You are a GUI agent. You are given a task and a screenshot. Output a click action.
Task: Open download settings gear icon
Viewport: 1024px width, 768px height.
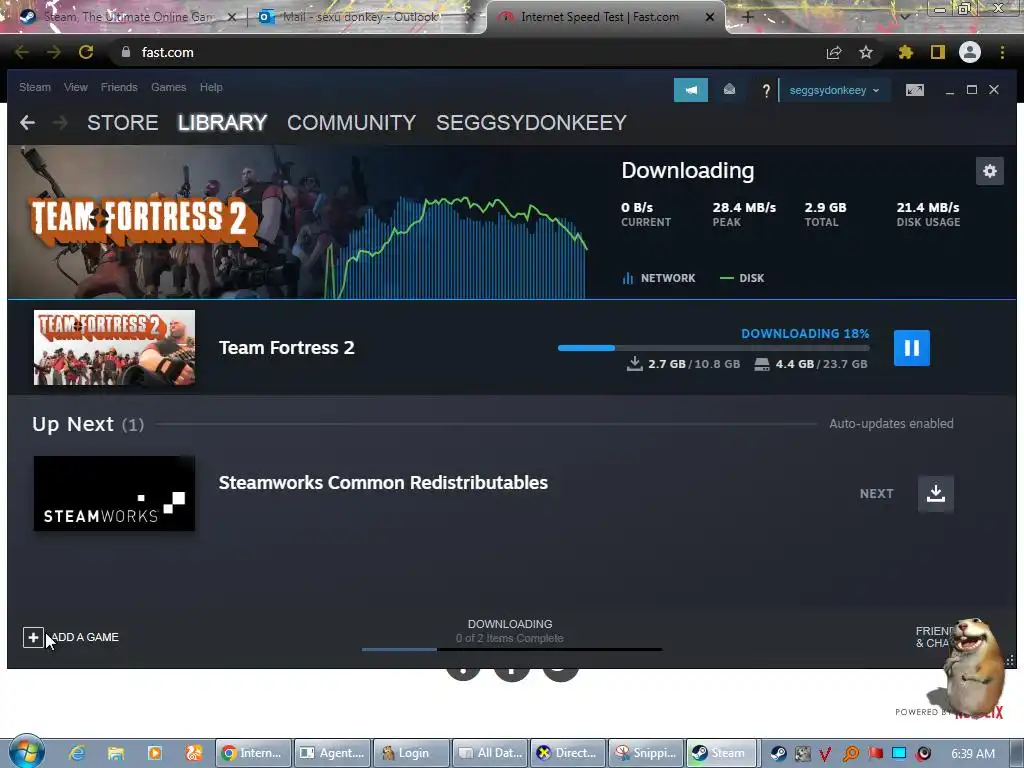tap(989, 171)
